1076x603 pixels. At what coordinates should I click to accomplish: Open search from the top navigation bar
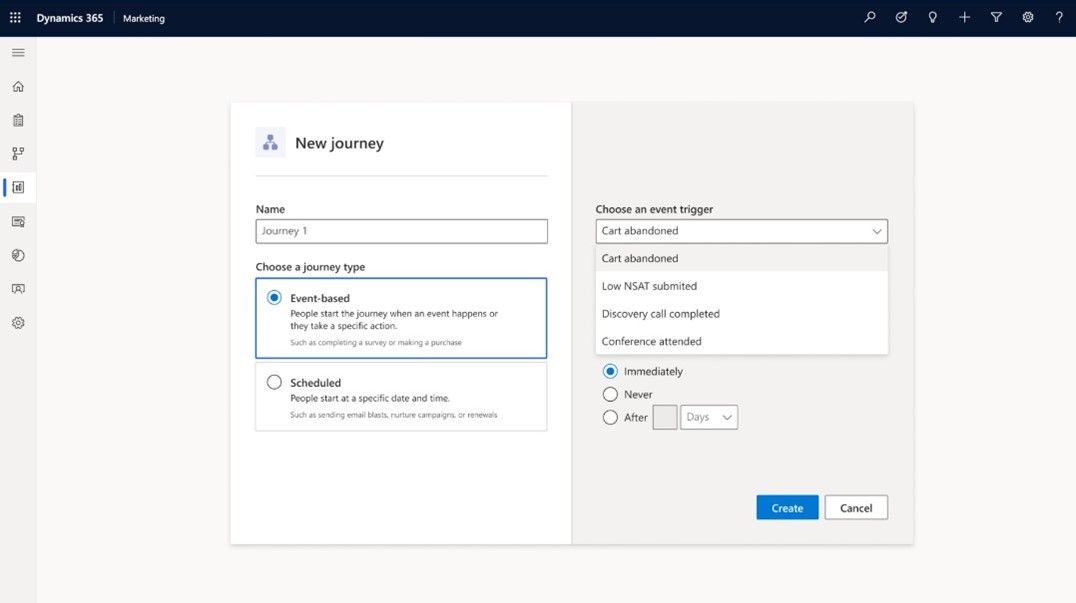point(869,17)
